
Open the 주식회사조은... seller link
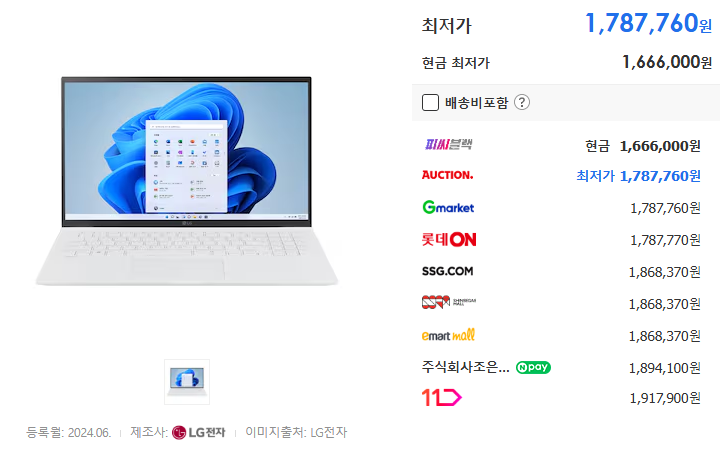click(466, 367)
